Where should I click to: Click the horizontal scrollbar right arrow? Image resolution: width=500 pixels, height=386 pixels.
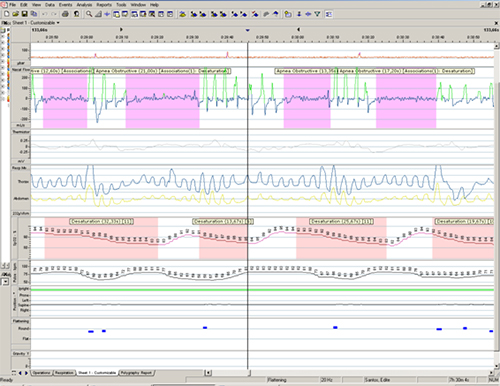(491, 373)
